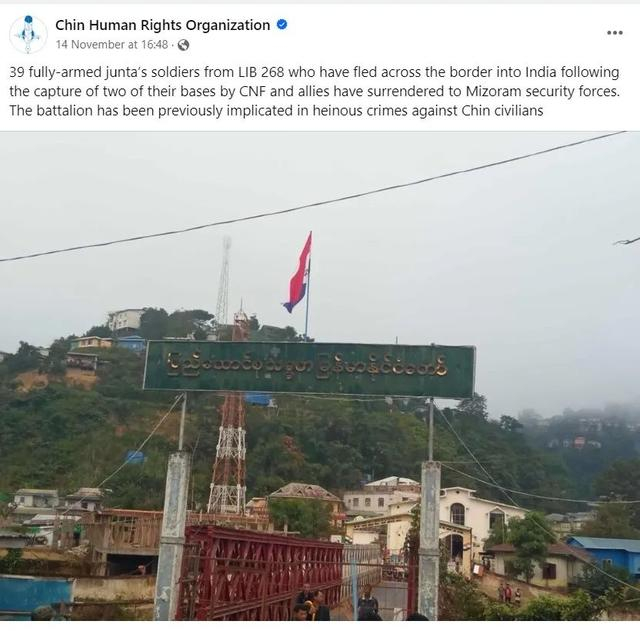Click the Chin Human Rights Organization profile avatar
This screenshot has height=631, width=640.
[28, 34]
